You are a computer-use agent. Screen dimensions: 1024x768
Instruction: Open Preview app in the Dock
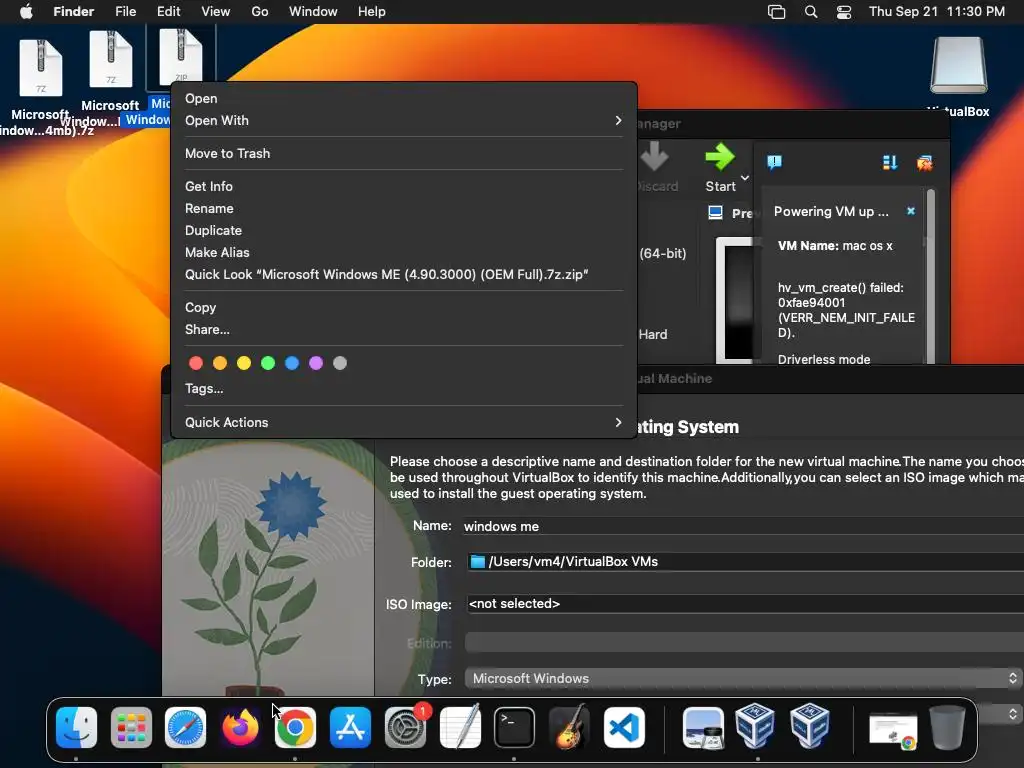(703, 728)
